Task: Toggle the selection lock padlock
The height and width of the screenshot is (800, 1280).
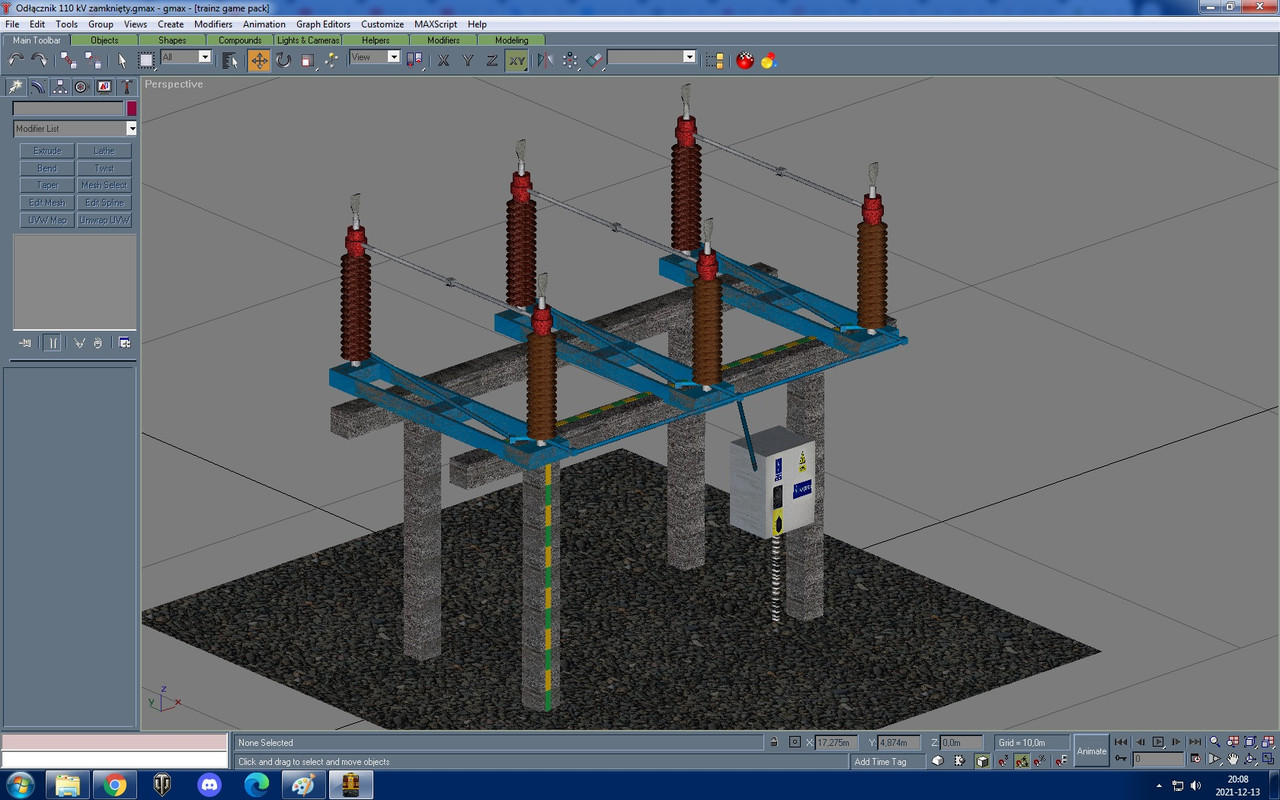Action: click(773, 742)
